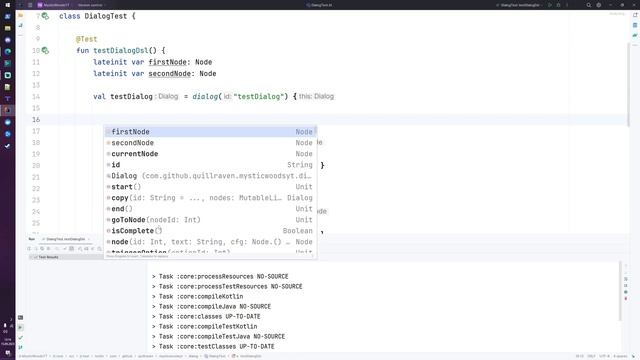Open the Project tool window folder icon
The width and height of the screenshot is (640, 360).
20,16
